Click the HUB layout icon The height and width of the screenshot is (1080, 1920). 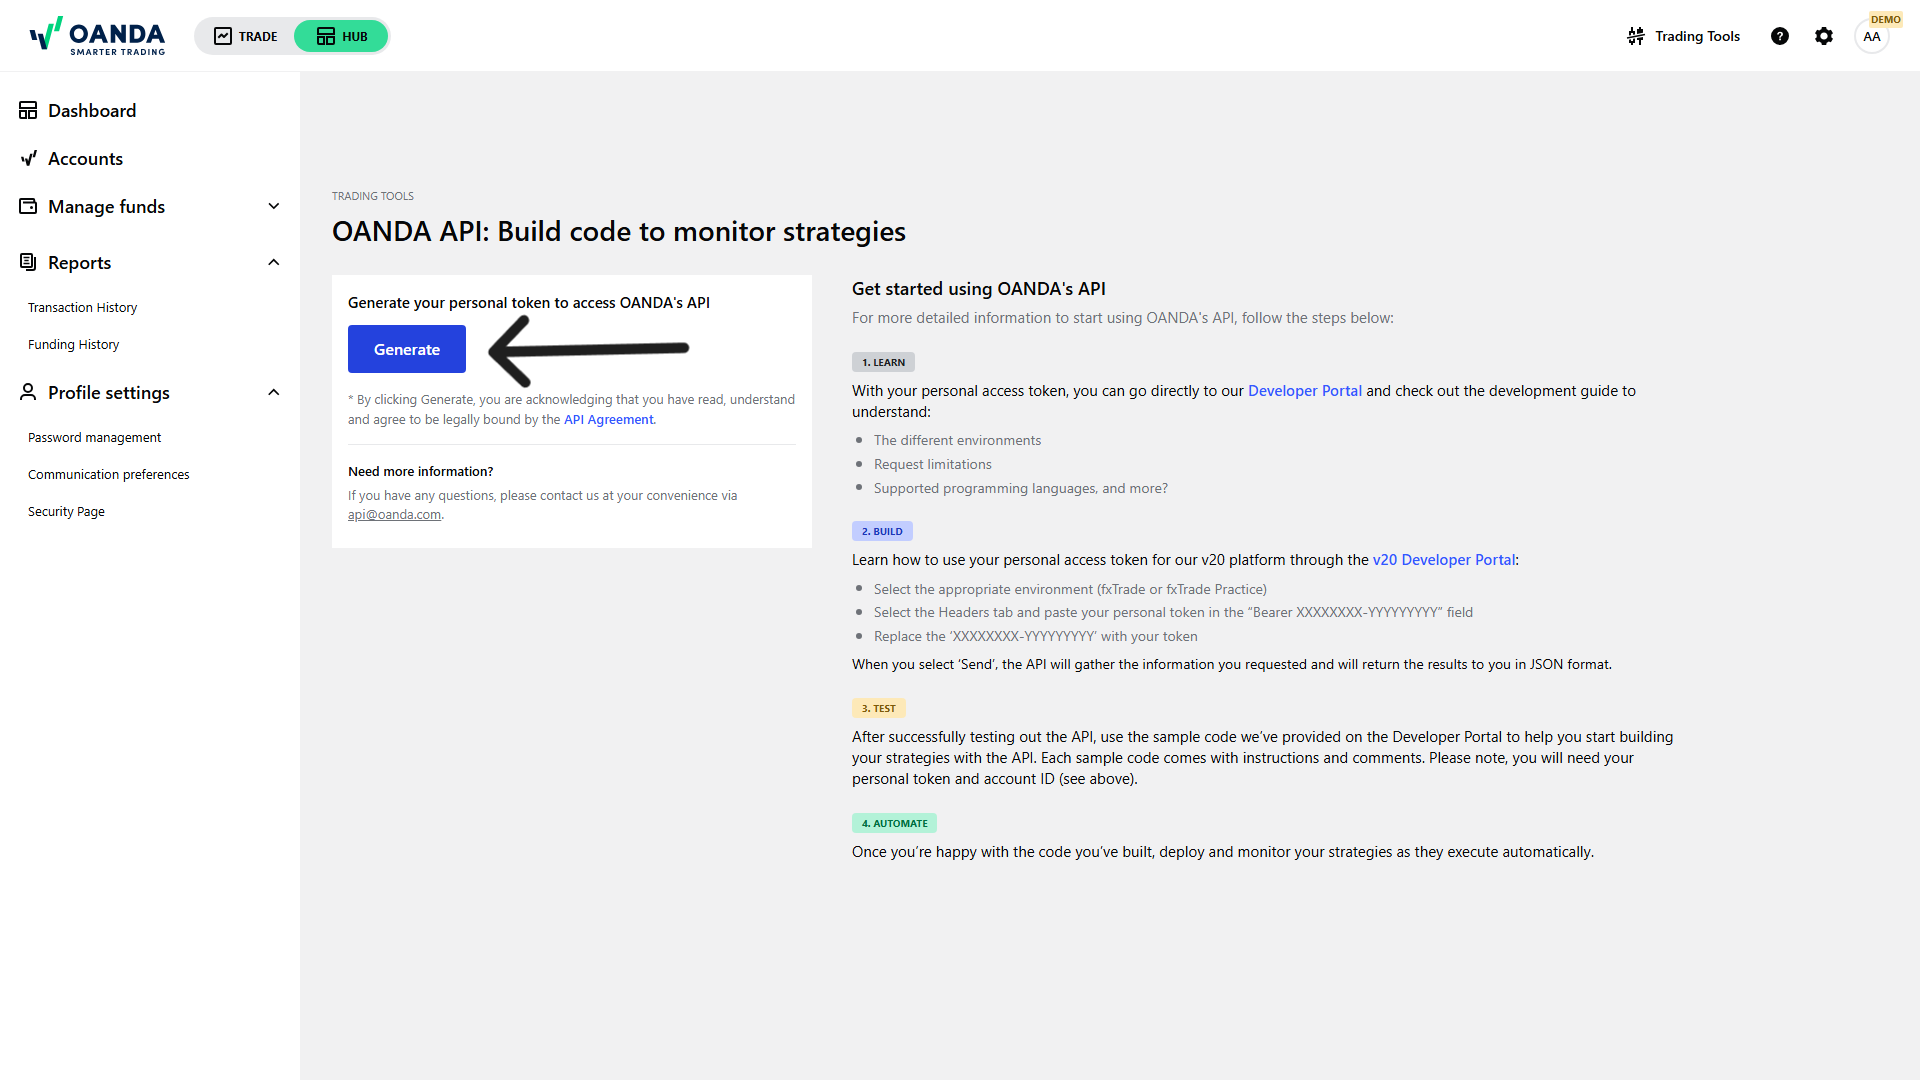(326, 36)
